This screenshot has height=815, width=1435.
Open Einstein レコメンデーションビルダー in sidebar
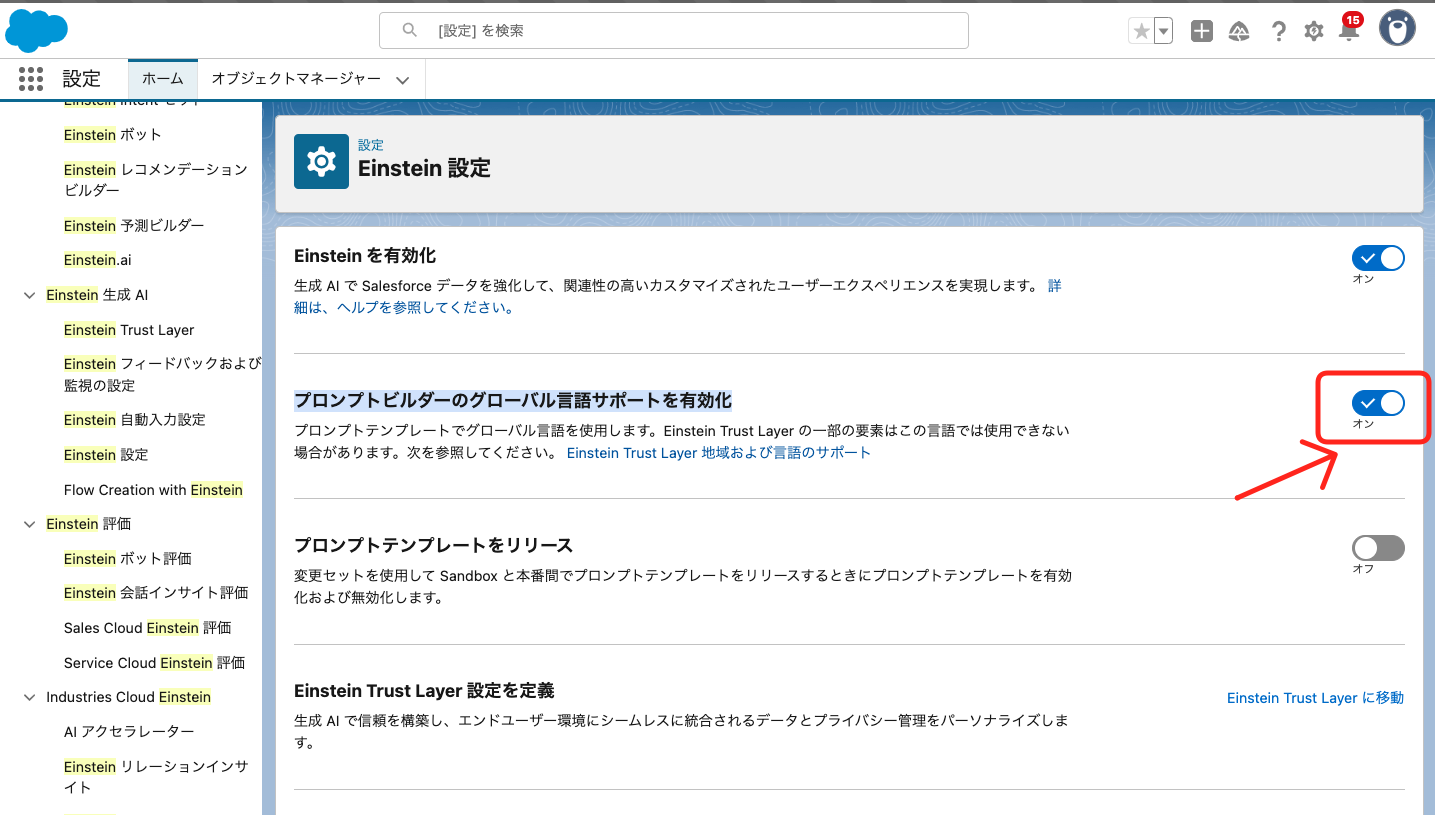click(x=156, y=180)
